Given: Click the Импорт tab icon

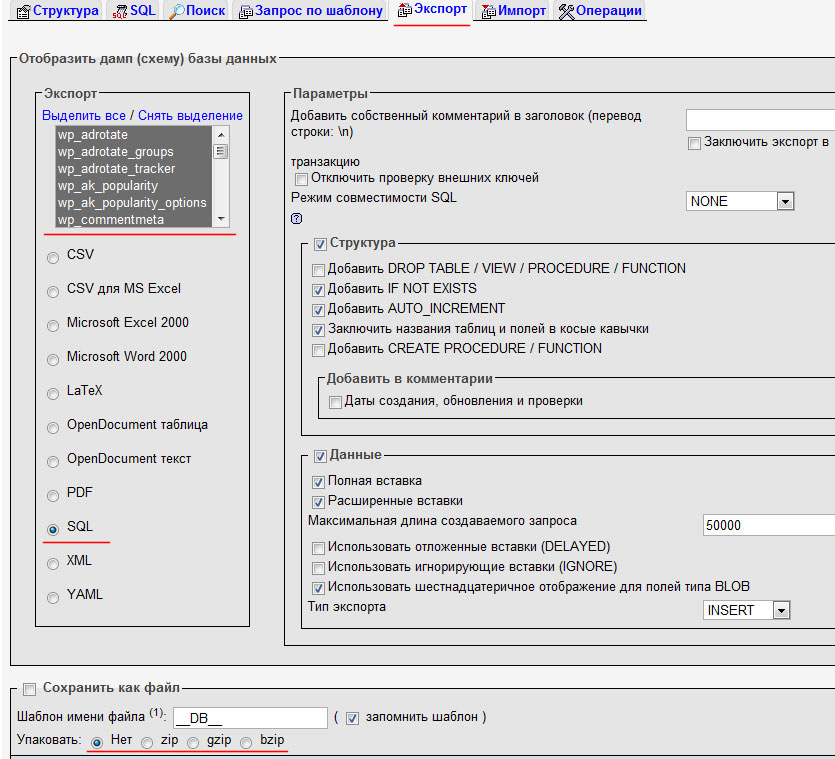Looking at the screenshot, I should (488, 12).
